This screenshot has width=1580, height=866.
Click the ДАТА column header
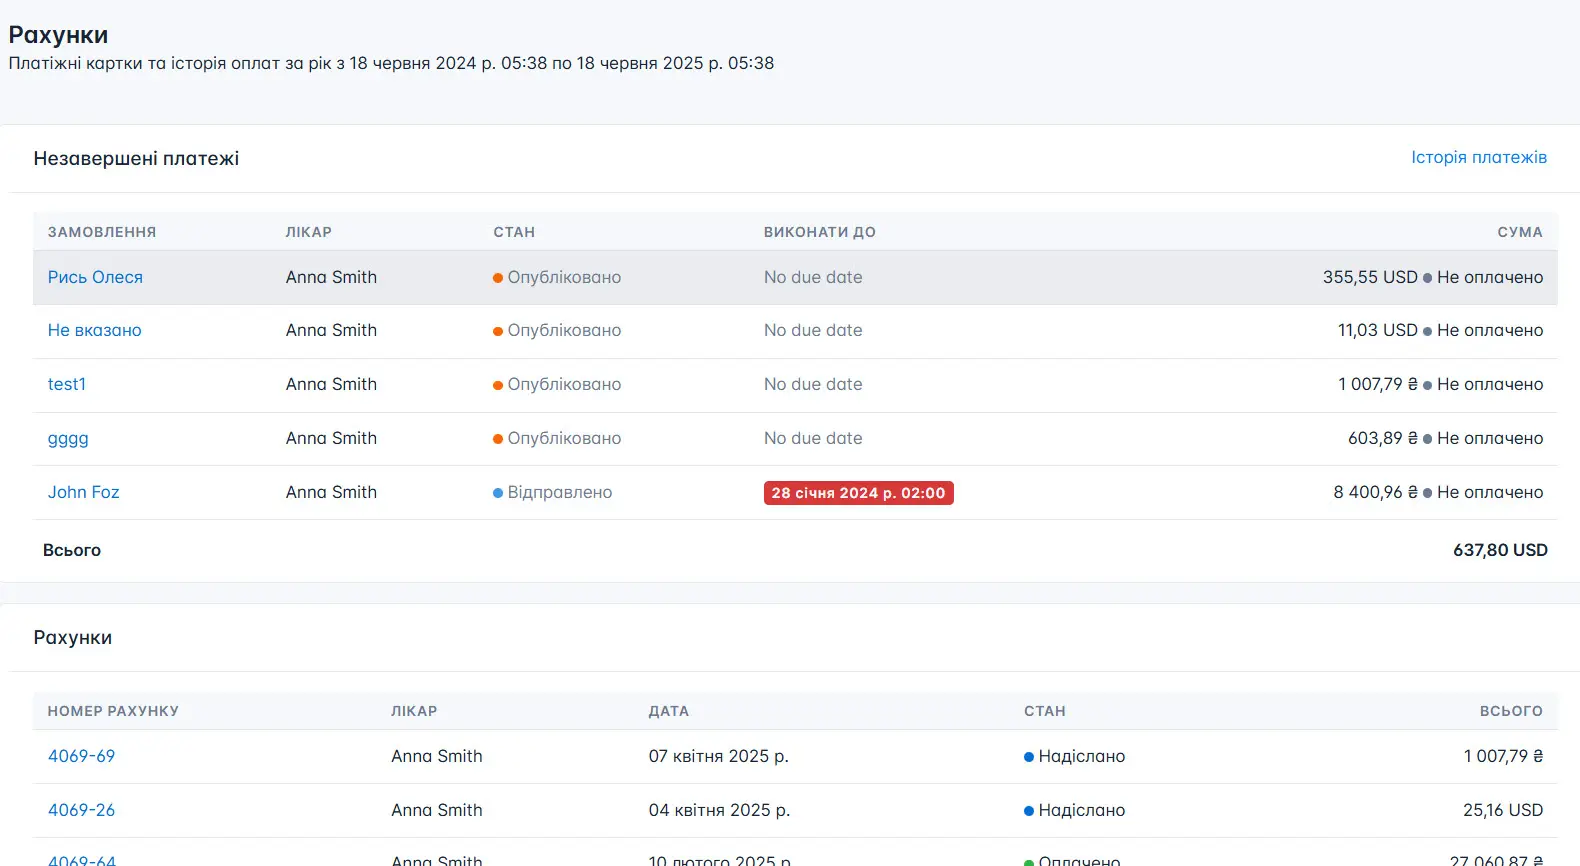click(668, 711)
